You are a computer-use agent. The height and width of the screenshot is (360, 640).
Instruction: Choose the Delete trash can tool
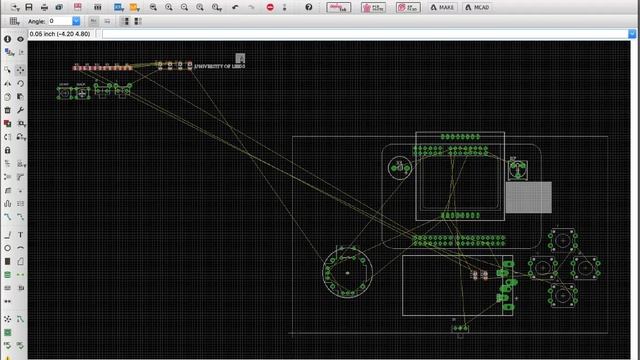click(x=7, y=110)
